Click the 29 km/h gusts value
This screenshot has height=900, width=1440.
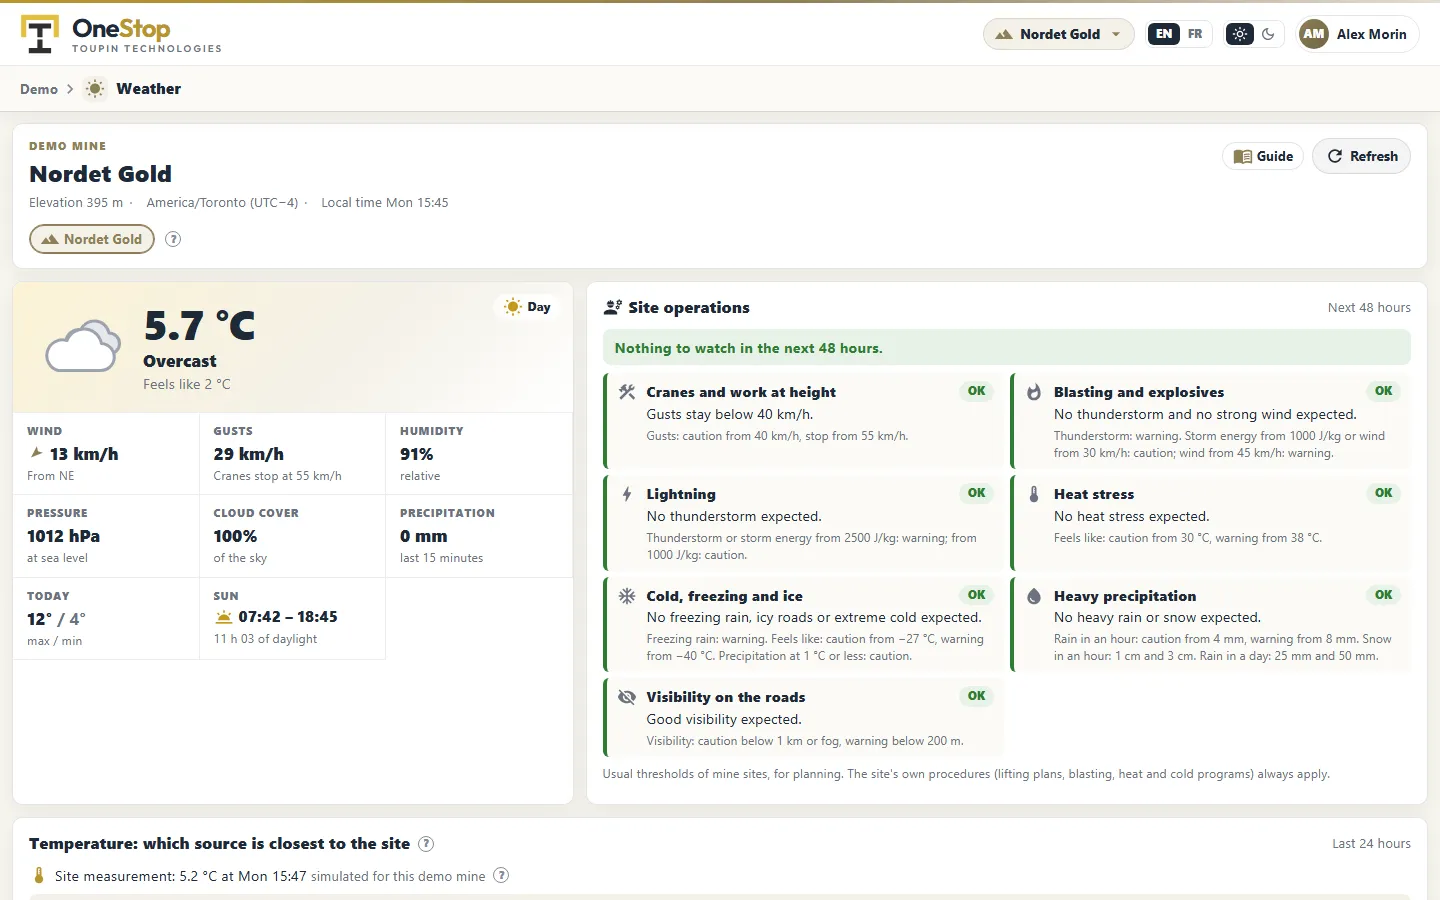(249, 454)
